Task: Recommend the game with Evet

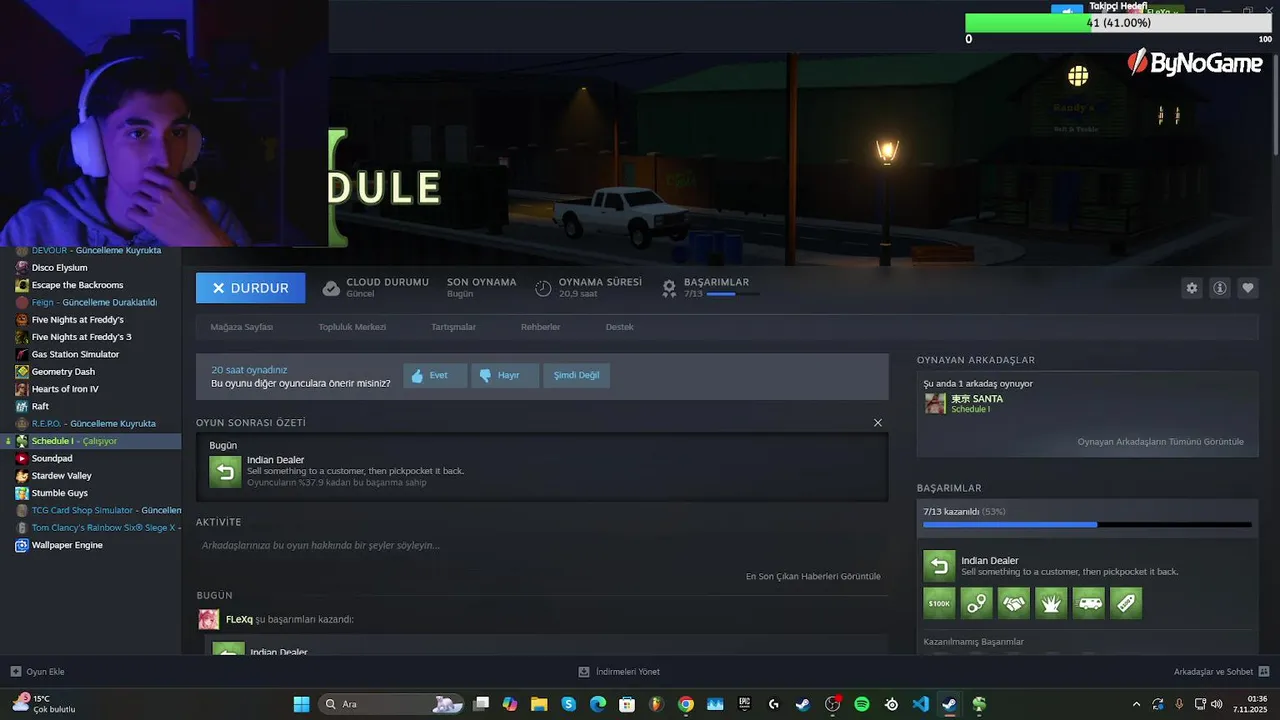Action: (435, 375)
